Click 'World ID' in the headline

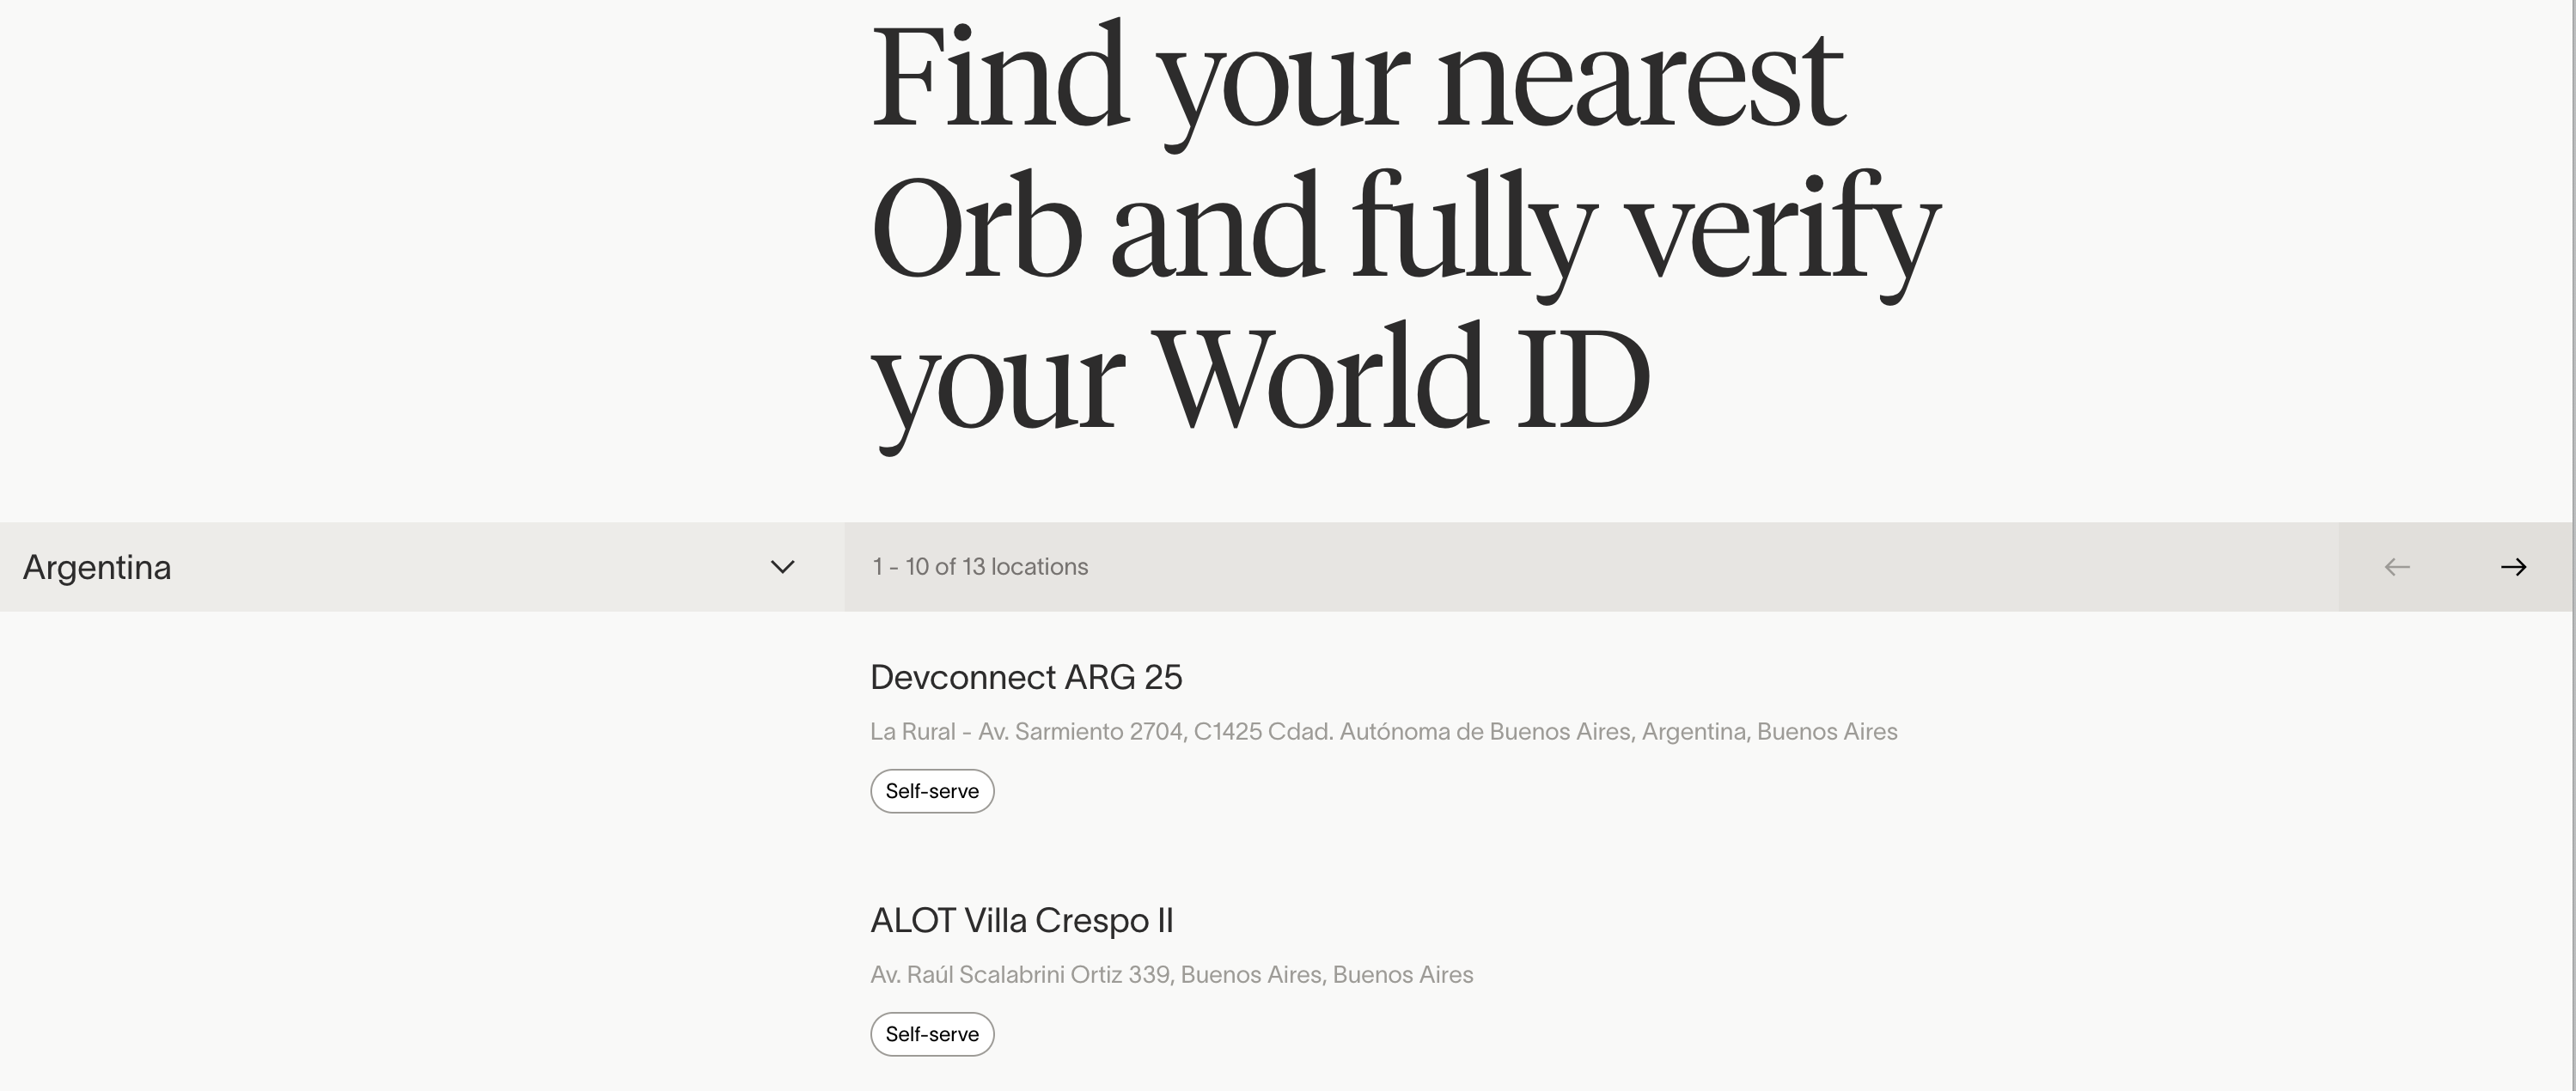tap(1400, 380)
